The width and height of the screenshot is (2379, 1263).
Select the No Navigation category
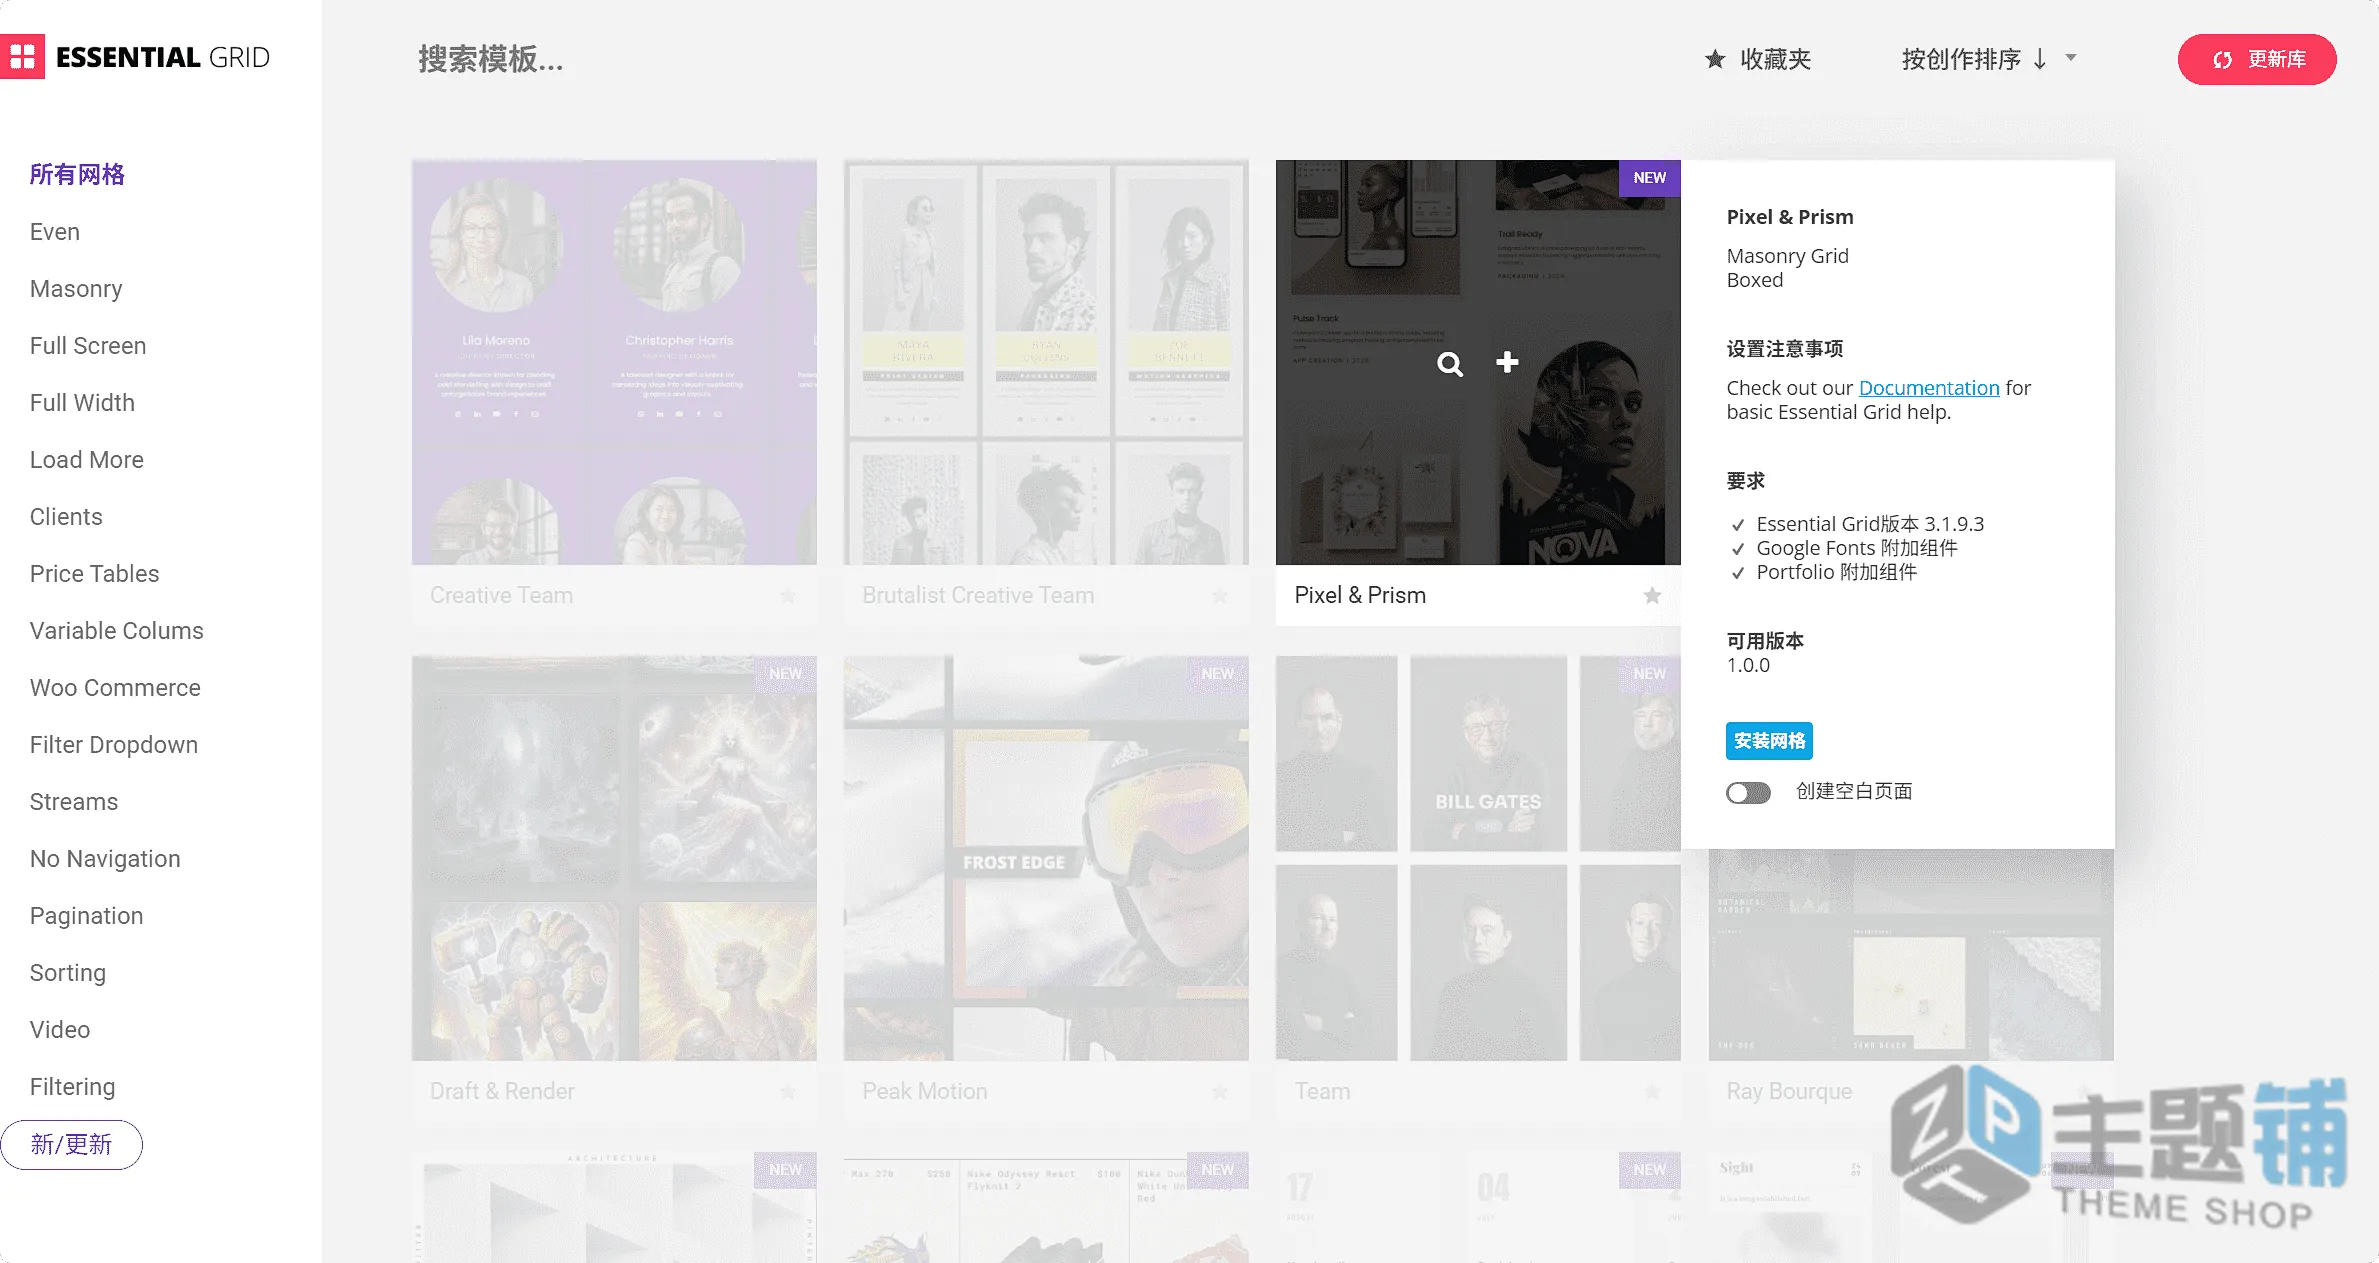pos(105,859)
